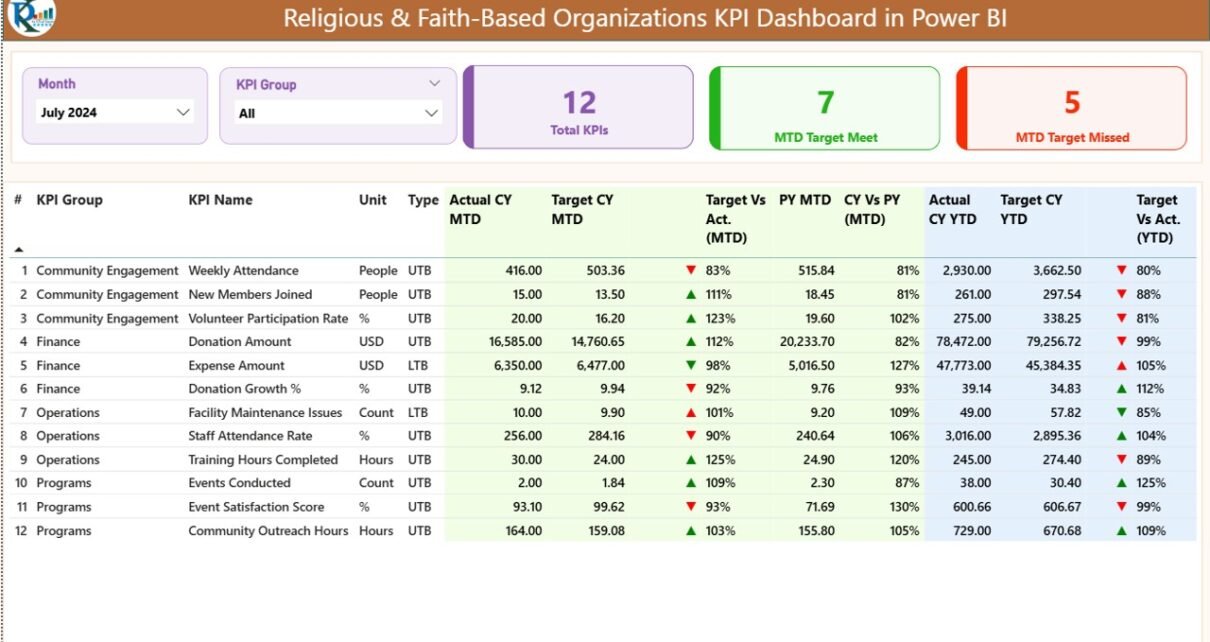Select the MTD Target Missed card
1210x642 pixels.
click(1071, 108)
